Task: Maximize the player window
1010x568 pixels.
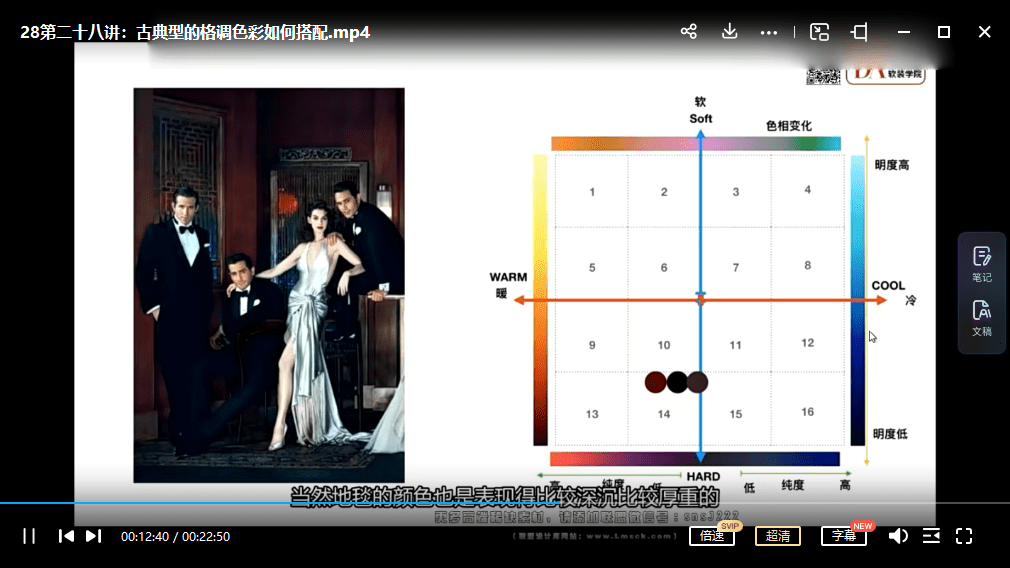Action: pyautogui.click(x=943, y=32)
